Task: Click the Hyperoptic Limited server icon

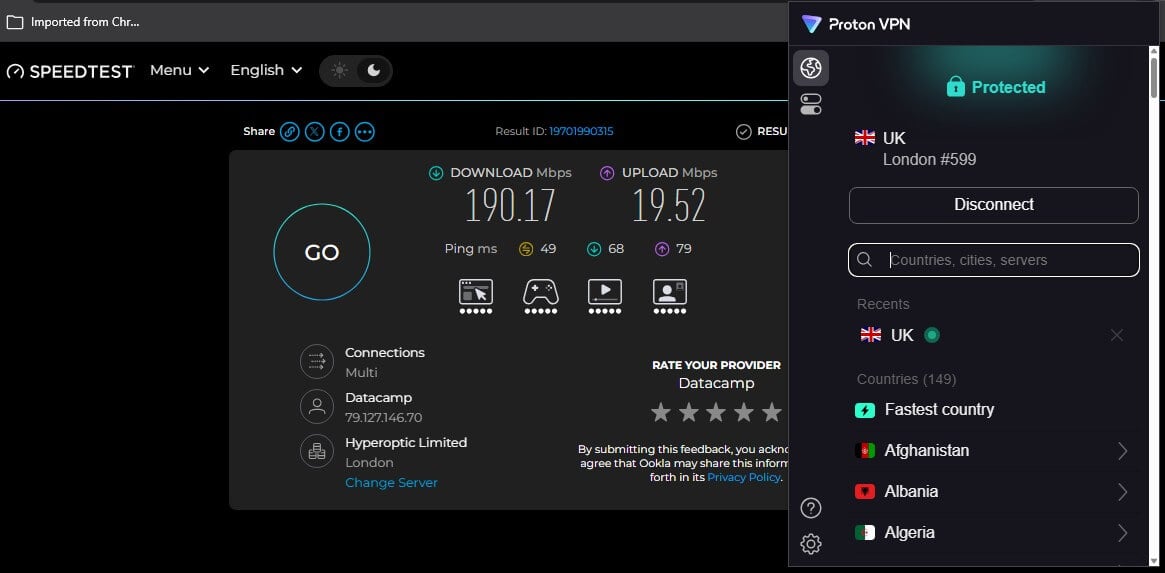Action: coord(317,451)
